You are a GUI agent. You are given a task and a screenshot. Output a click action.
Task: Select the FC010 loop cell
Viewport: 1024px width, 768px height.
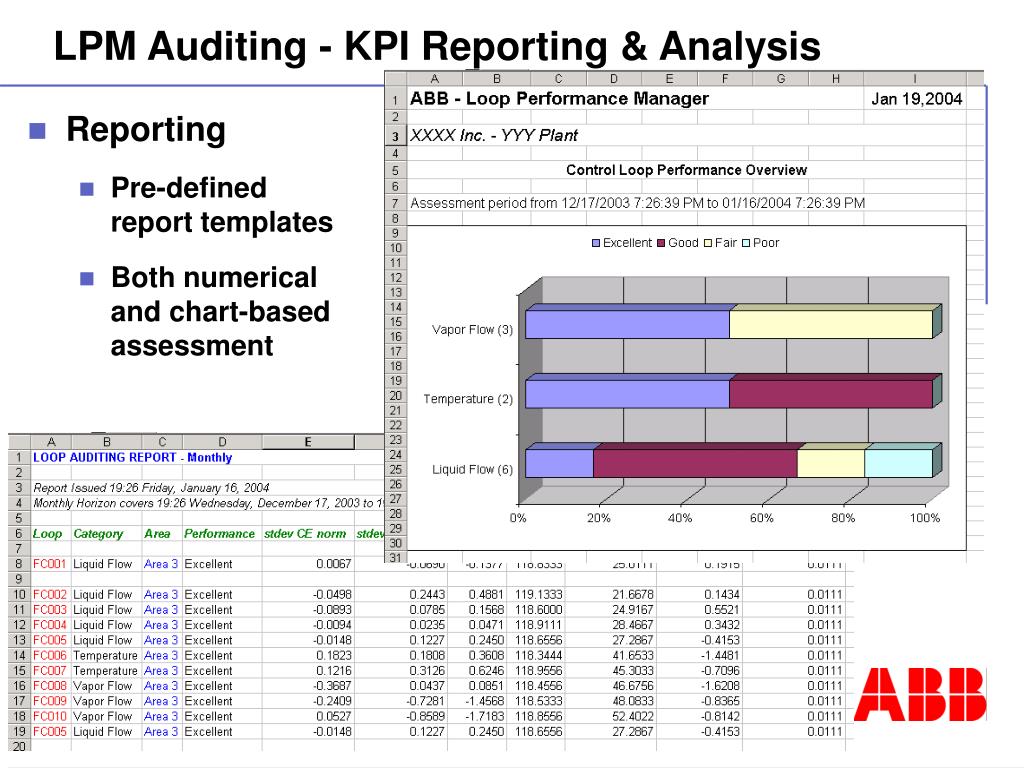[x=50, y=716]
